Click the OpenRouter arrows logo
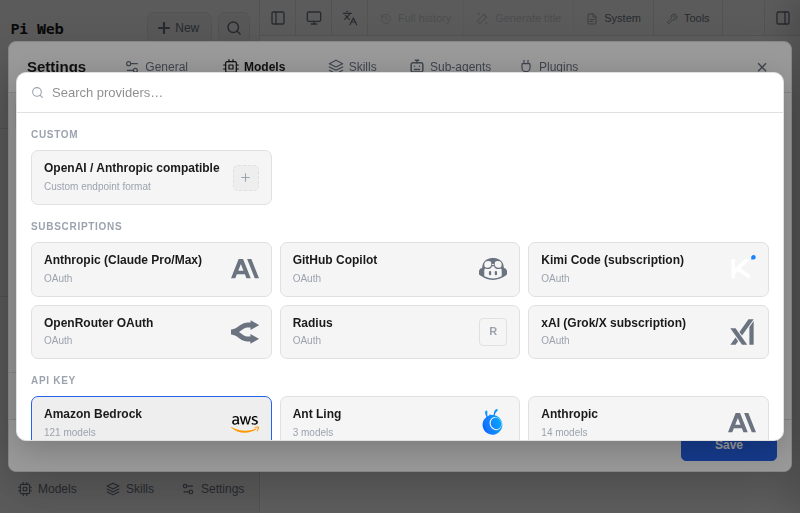Viewport: 800px width, 513px height. point(245,332)
